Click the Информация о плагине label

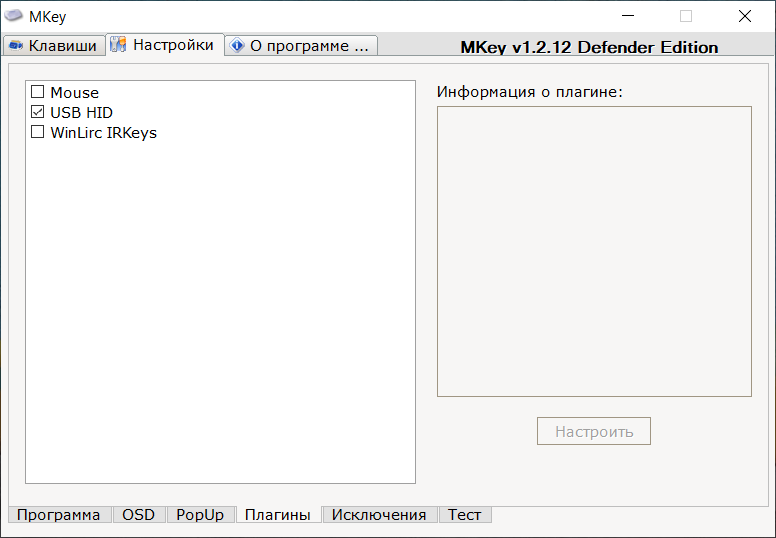pos(530,92)
